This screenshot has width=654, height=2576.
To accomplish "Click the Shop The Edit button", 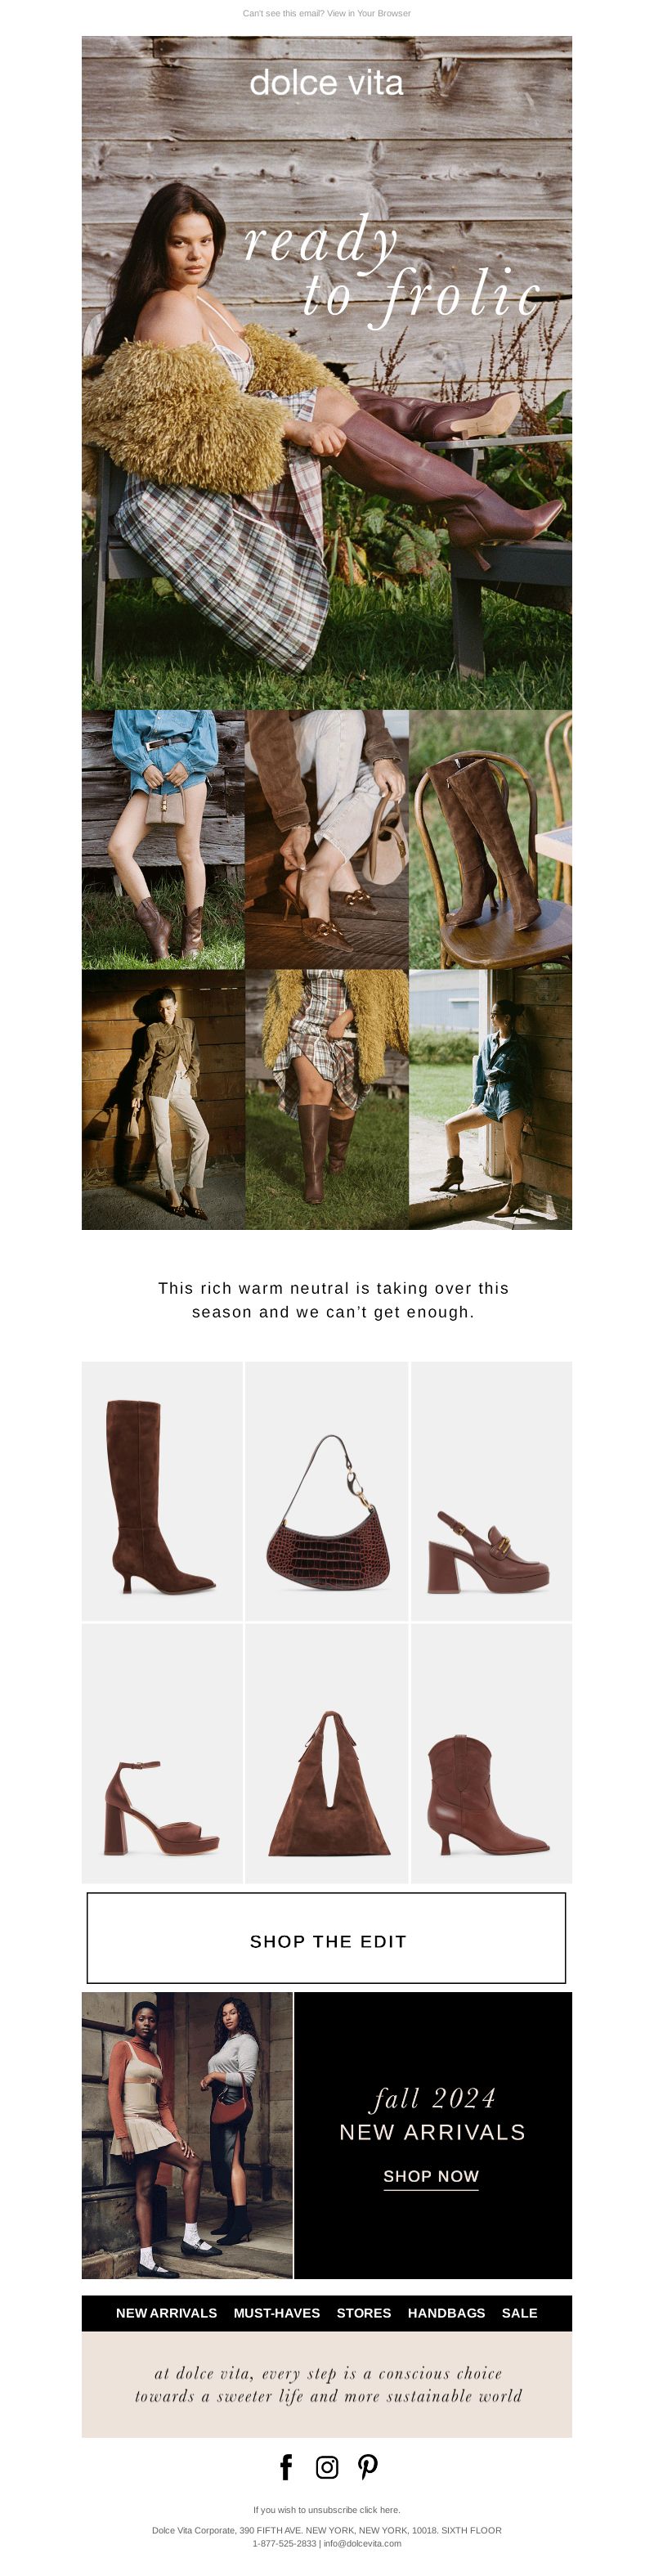I will [327, 1937].
